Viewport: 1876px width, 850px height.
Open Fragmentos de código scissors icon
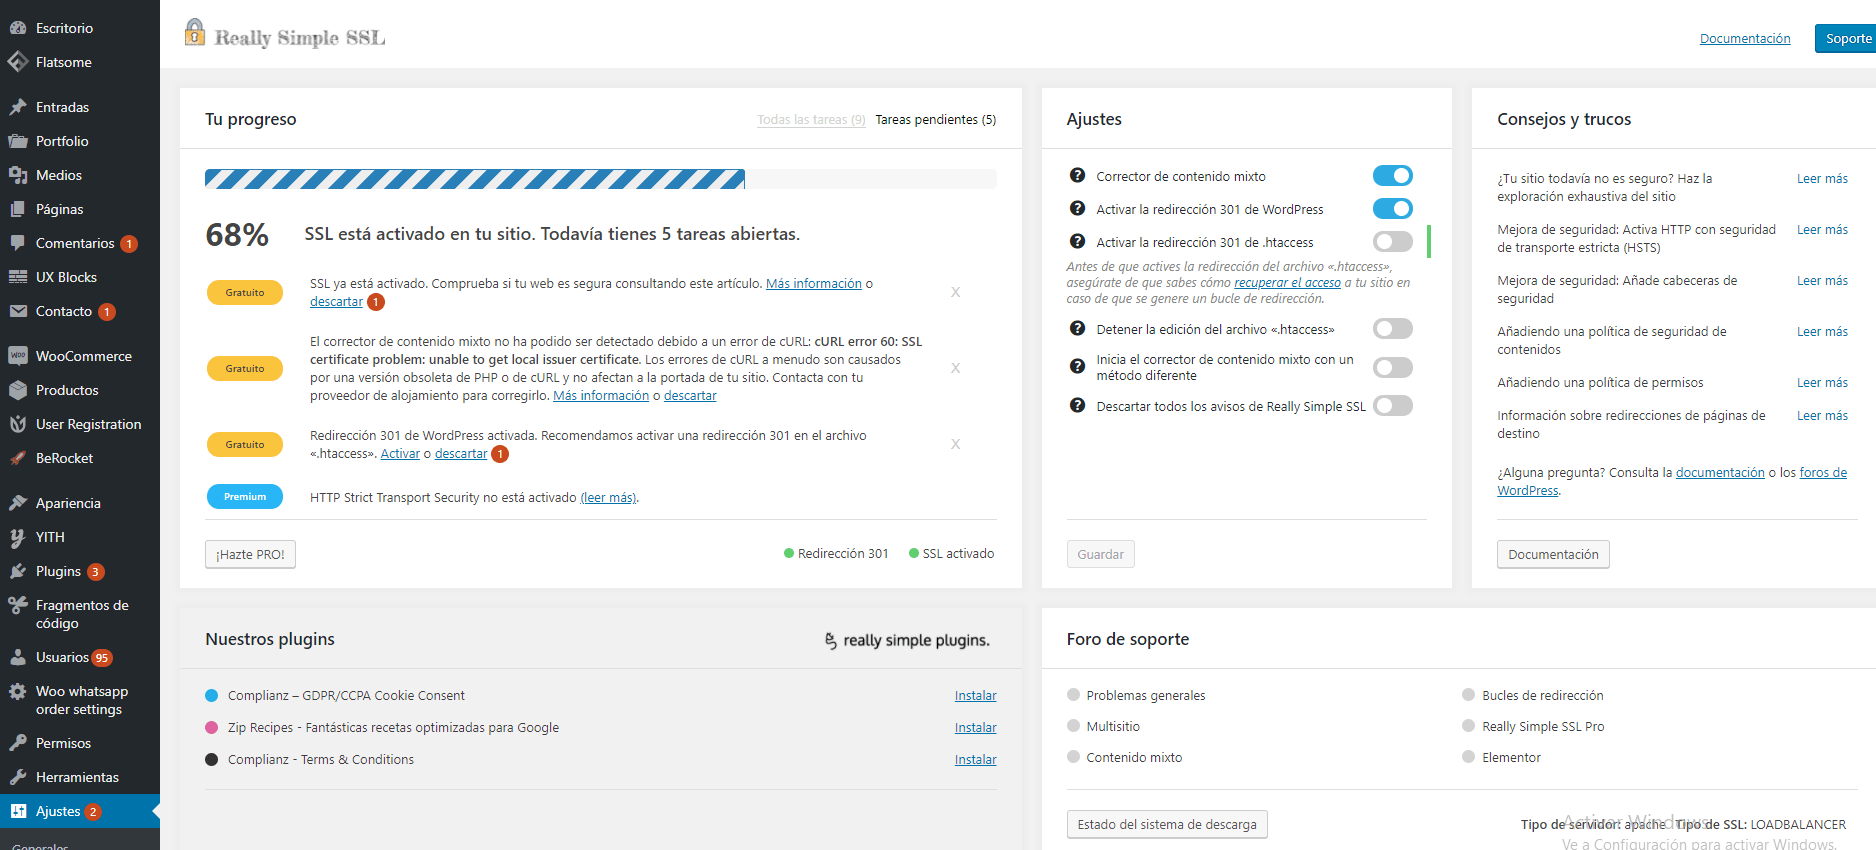pos(18,605)
